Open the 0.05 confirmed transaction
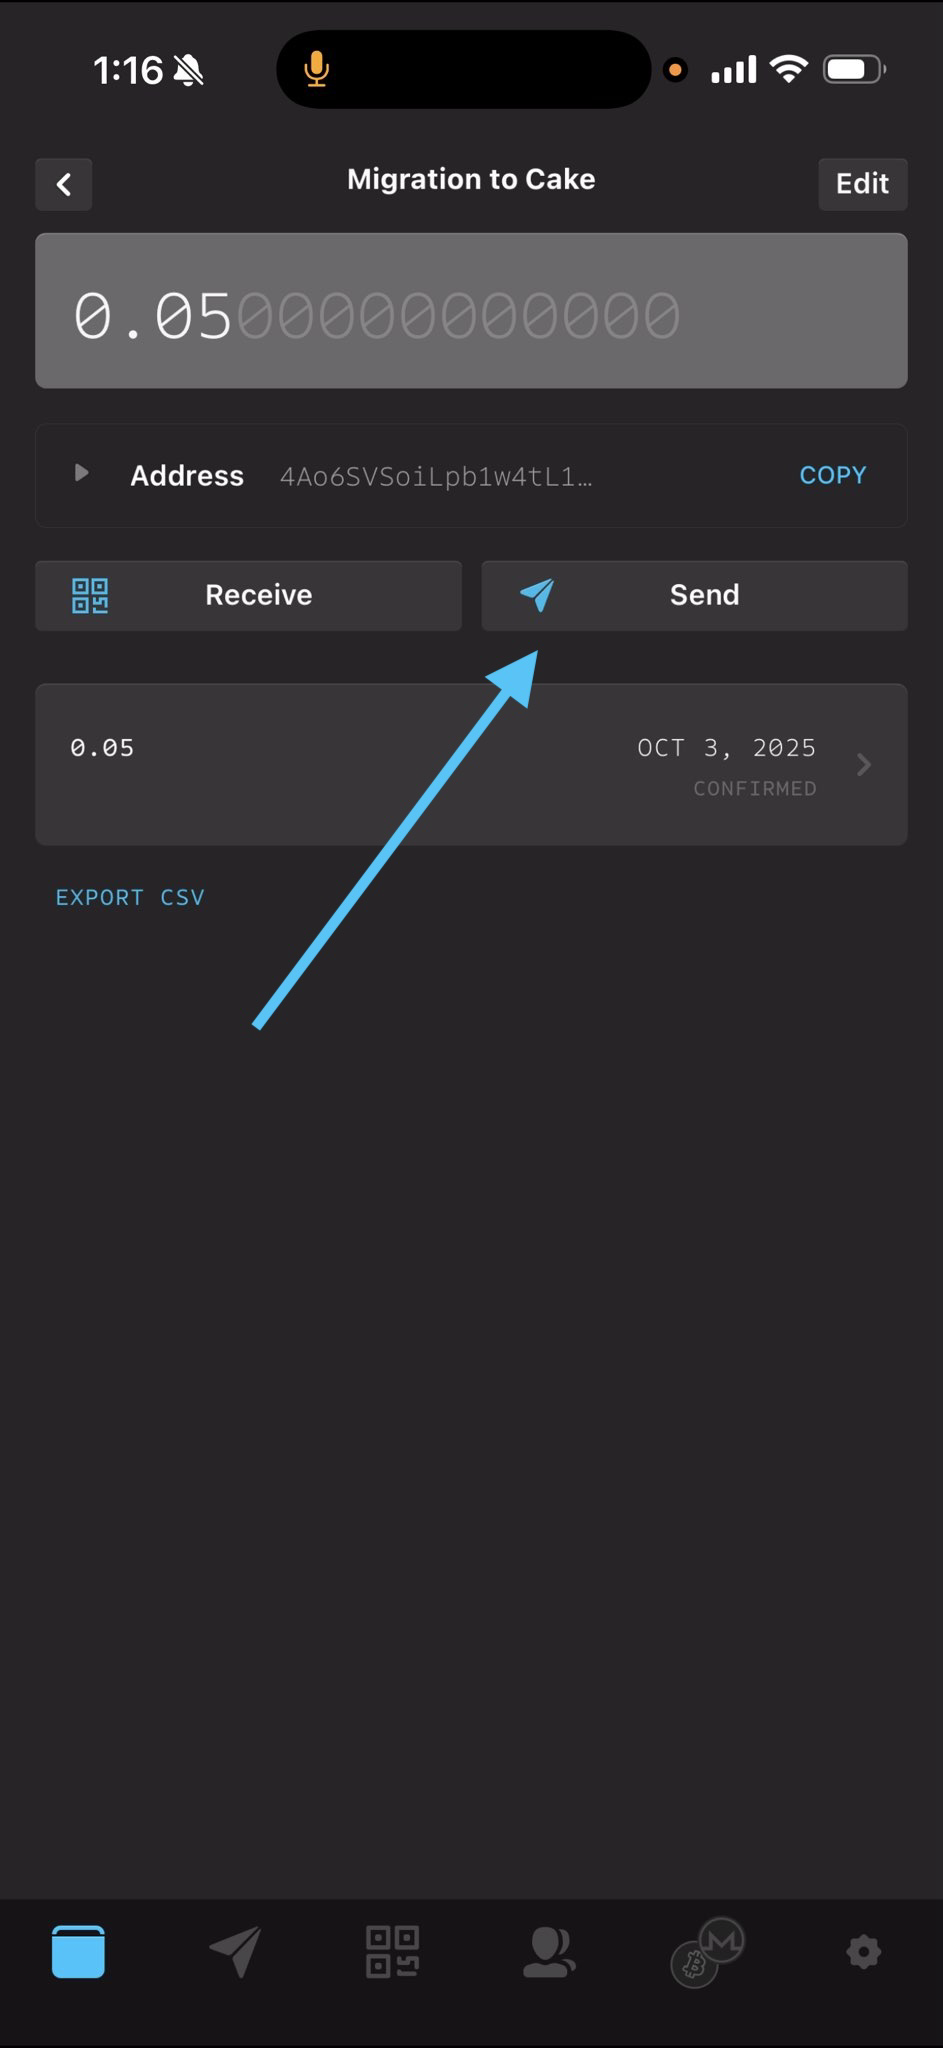The width and height of the screenshot is (943, 2048). [471, 765]
